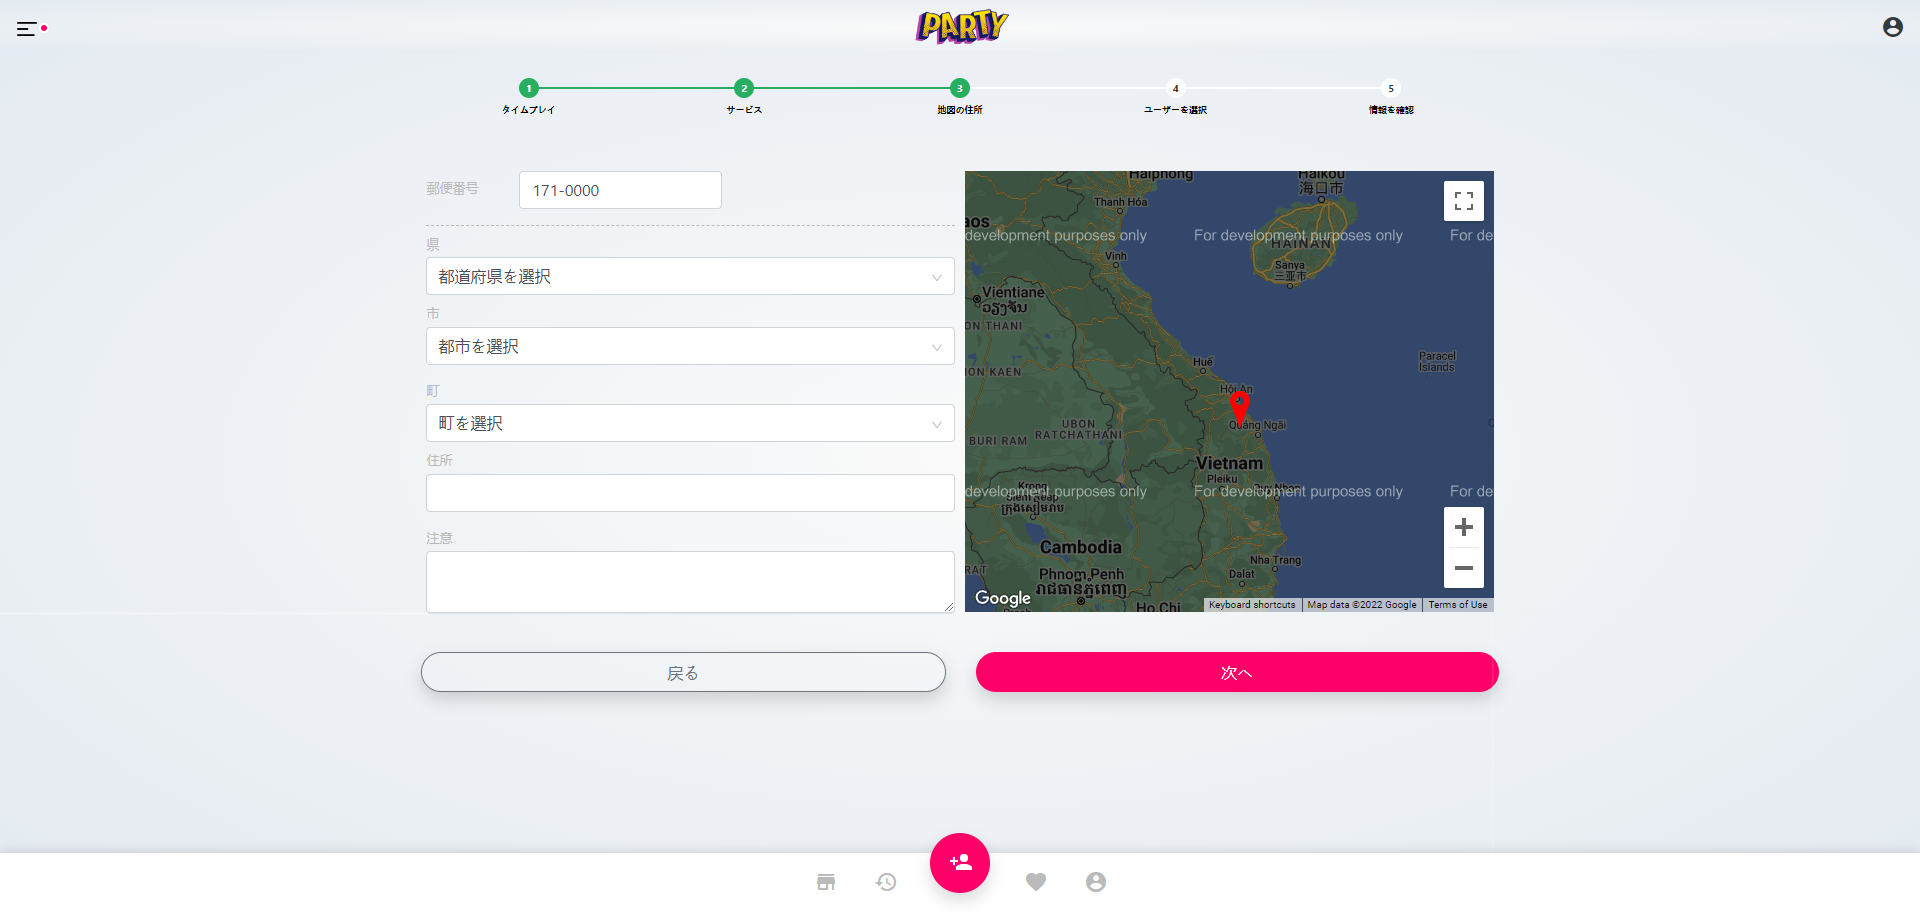This screenshot has height=912, width=1920.
Task: Expand the 町を選択 dropdown
Action: pos(690,424)
